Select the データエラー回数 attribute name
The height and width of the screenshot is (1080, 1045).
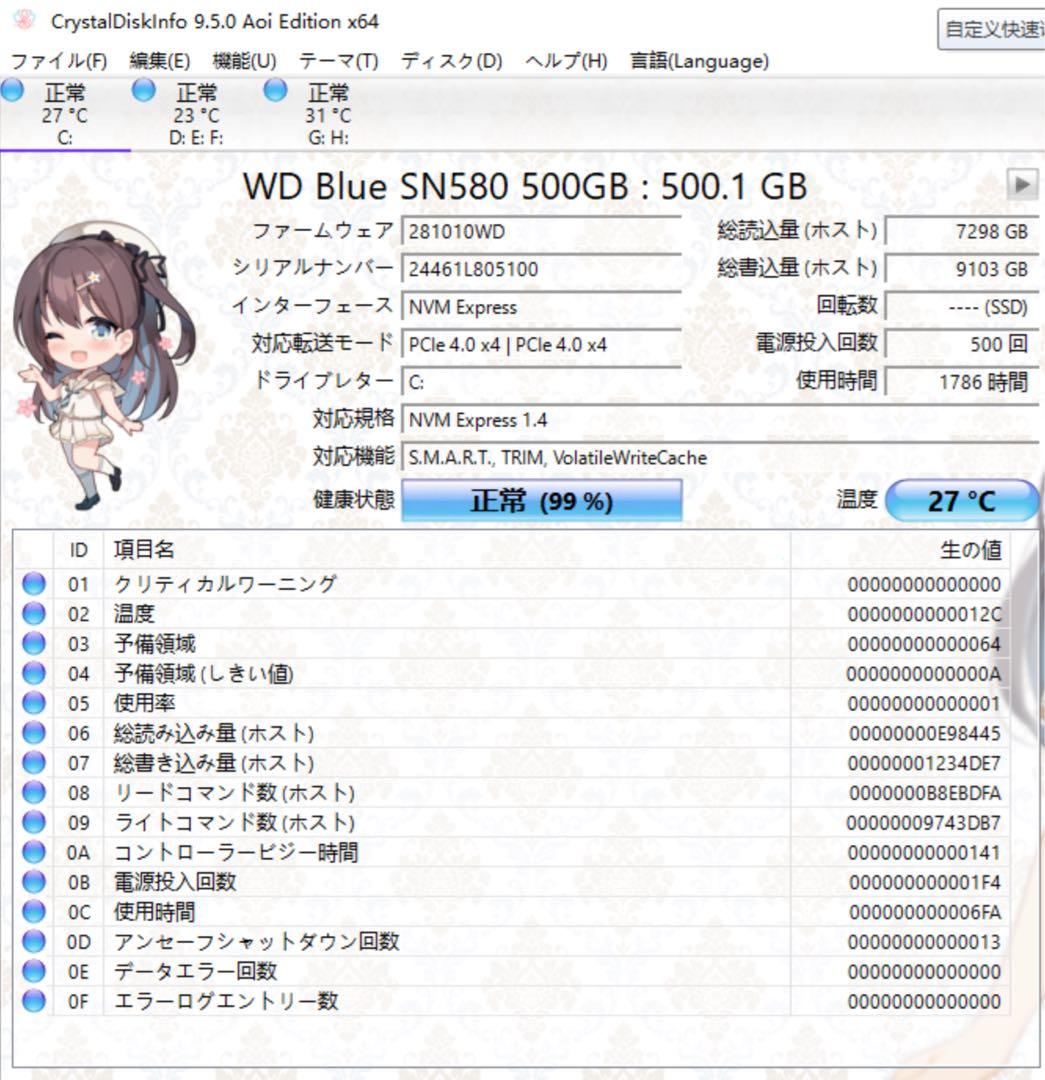(x=195, y=971)
